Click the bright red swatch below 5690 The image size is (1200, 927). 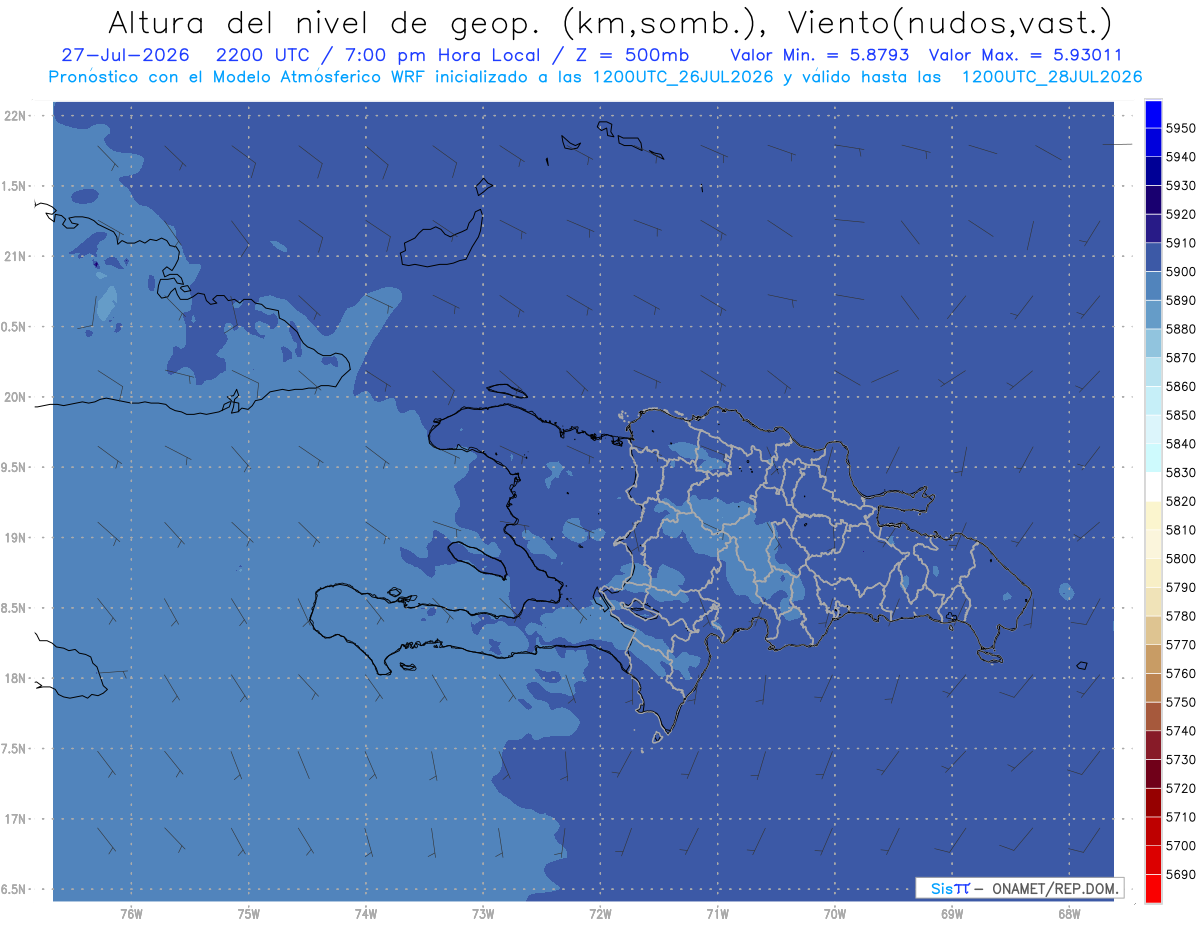pos(1152,888)
